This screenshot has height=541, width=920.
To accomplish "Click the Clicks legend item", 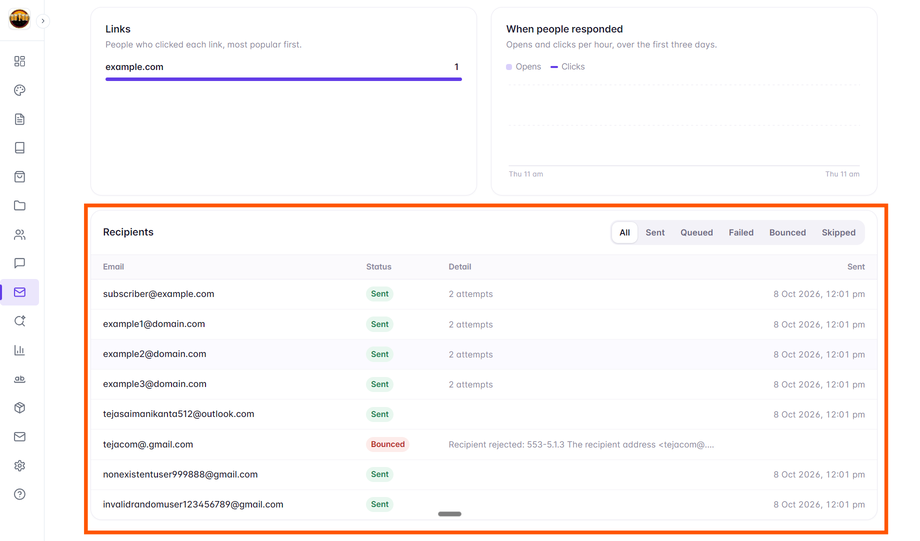I will [567, 67].
